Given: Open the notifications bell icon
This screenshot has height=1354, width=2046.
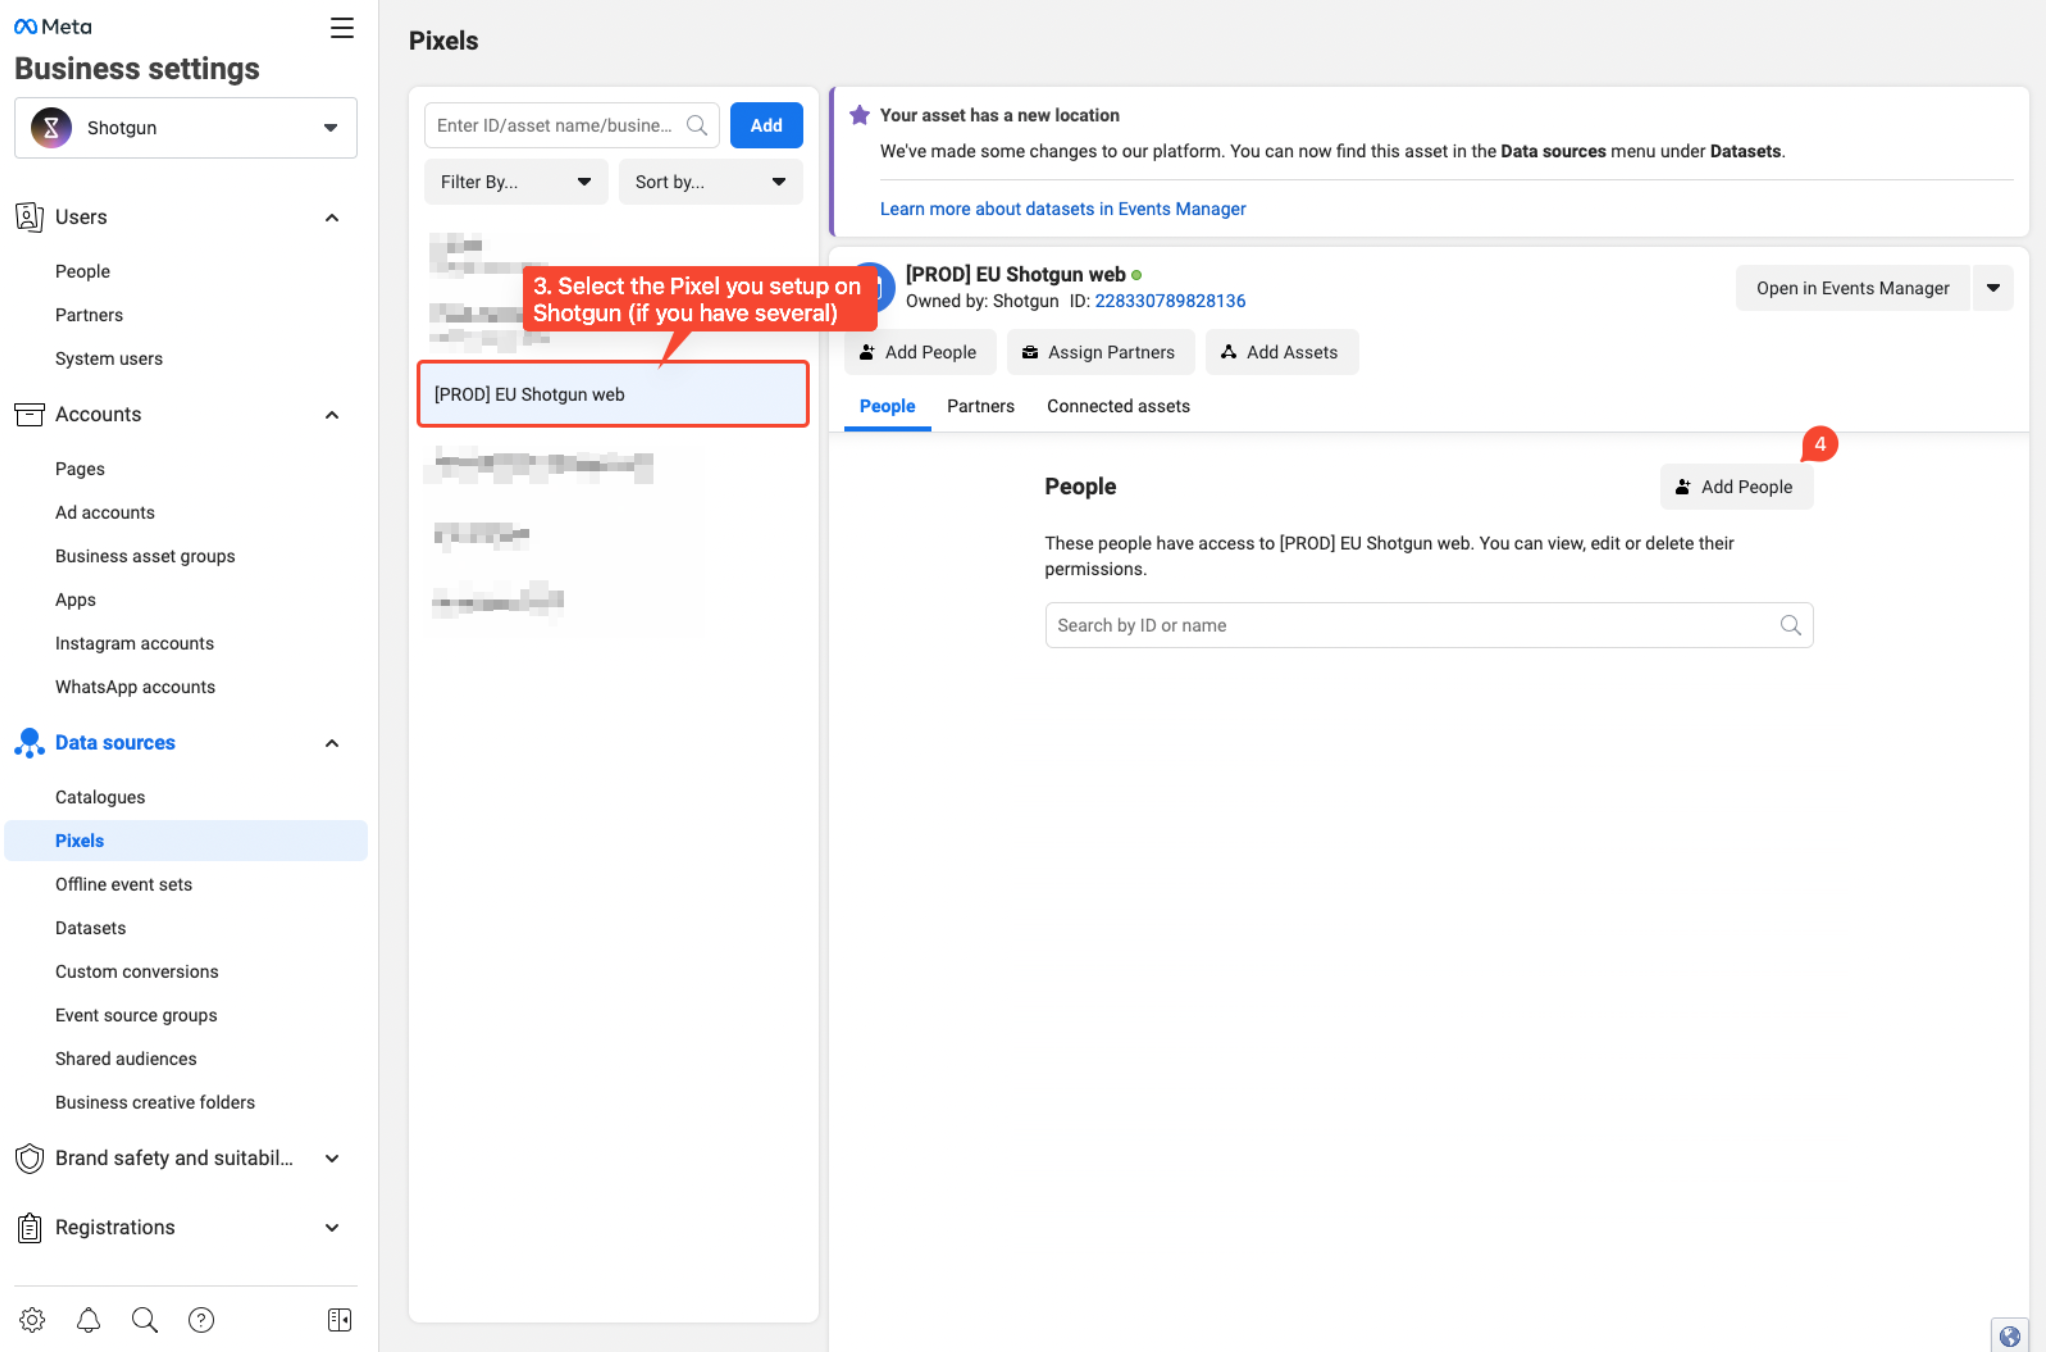Looking at the screenshot, I should 88,1320.
